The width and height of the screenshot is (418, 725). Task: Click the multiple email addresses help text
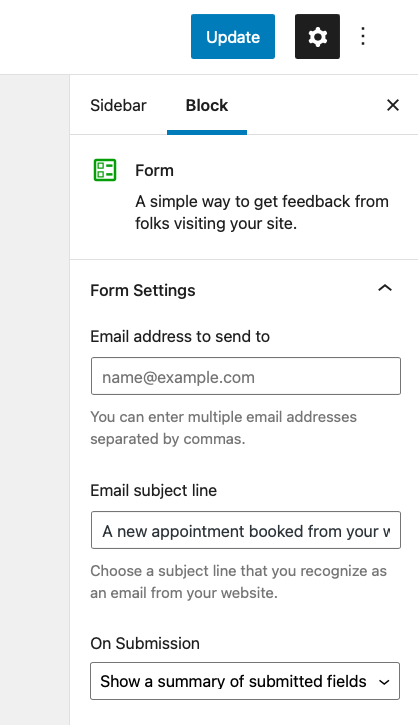(x=223, y=428)
